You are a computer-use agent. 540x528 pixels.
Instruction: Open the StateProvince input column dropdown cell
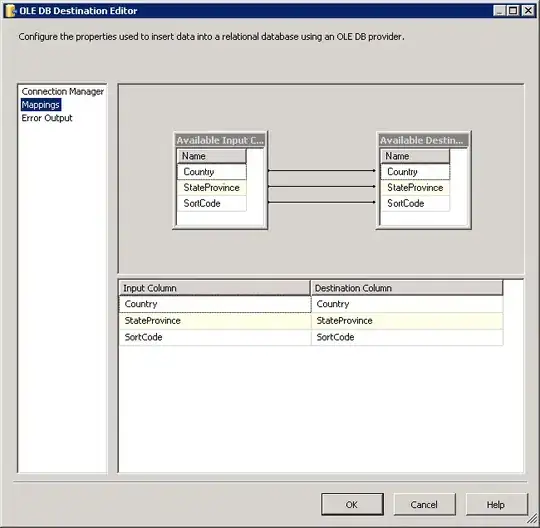click(x=215, y=321)
